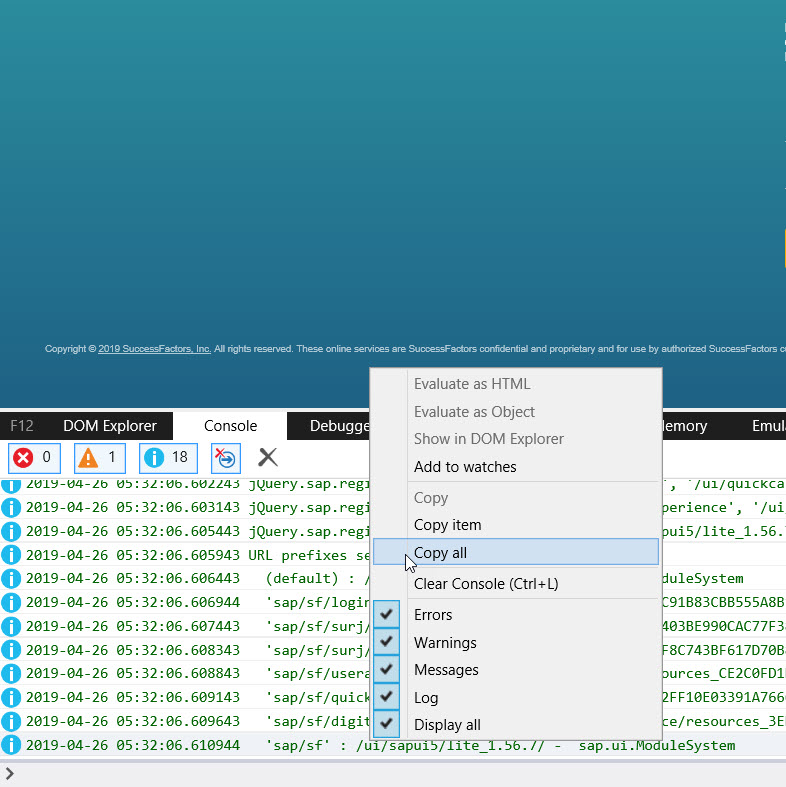This screenshot has height=787, width=786.
Task: Click info icon of 05:32:06.605443 log entry
Action: tap(11, 531)
